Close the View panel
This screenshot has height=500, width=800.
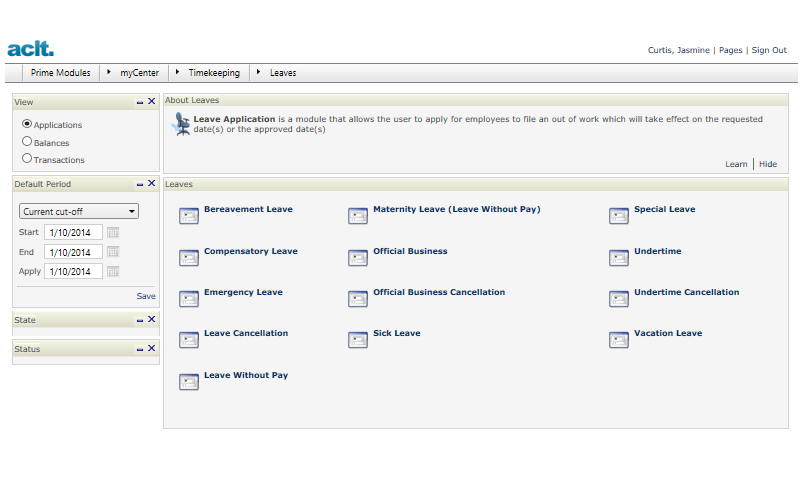click(152, 102)
